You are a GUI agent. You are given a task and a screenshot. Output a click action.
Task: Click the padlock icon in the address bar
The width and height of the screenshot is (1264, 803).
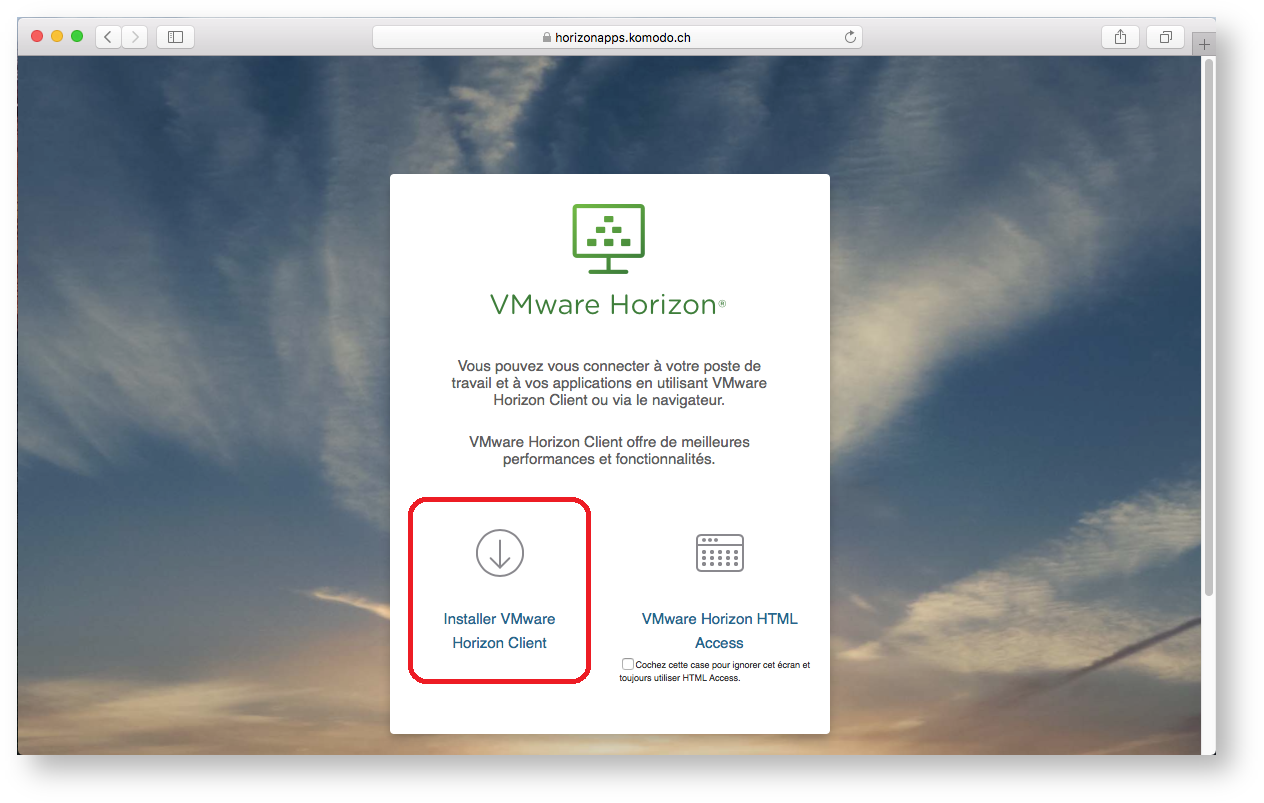pyautogui.click(x=547, y=38)
